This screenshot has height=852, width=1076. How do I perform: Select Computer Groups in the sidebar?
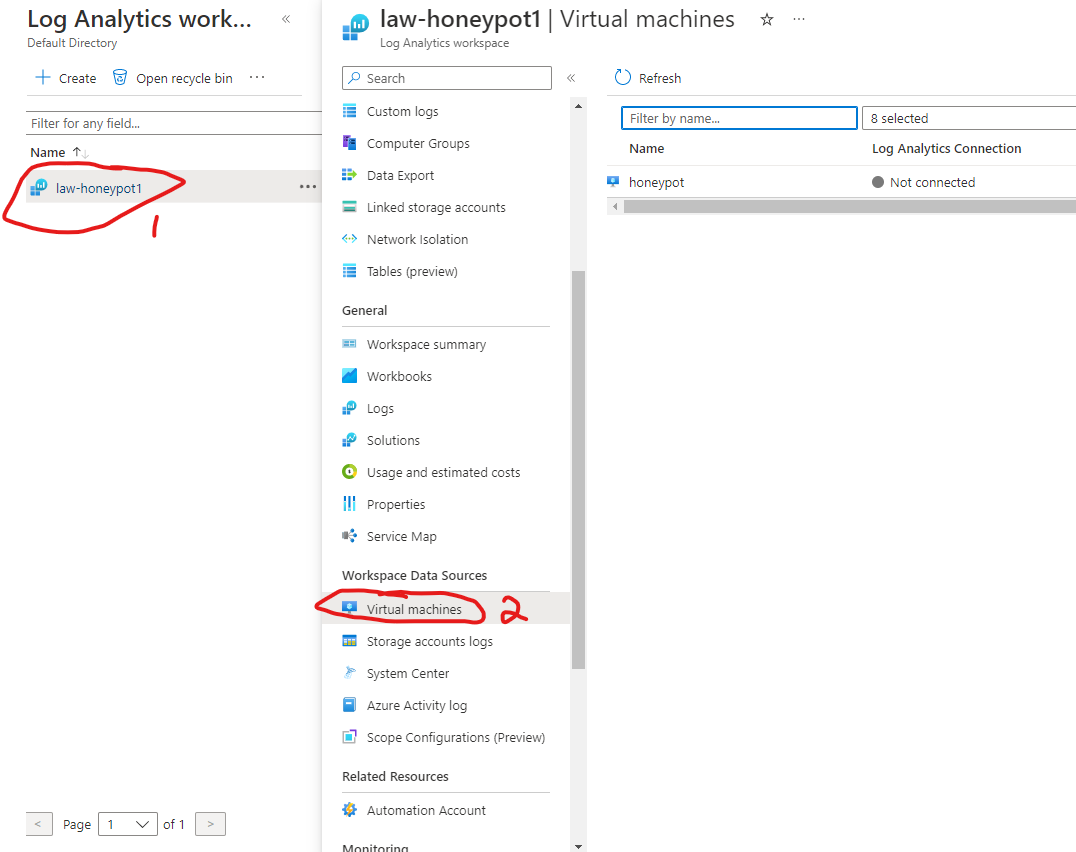point(416,143)
